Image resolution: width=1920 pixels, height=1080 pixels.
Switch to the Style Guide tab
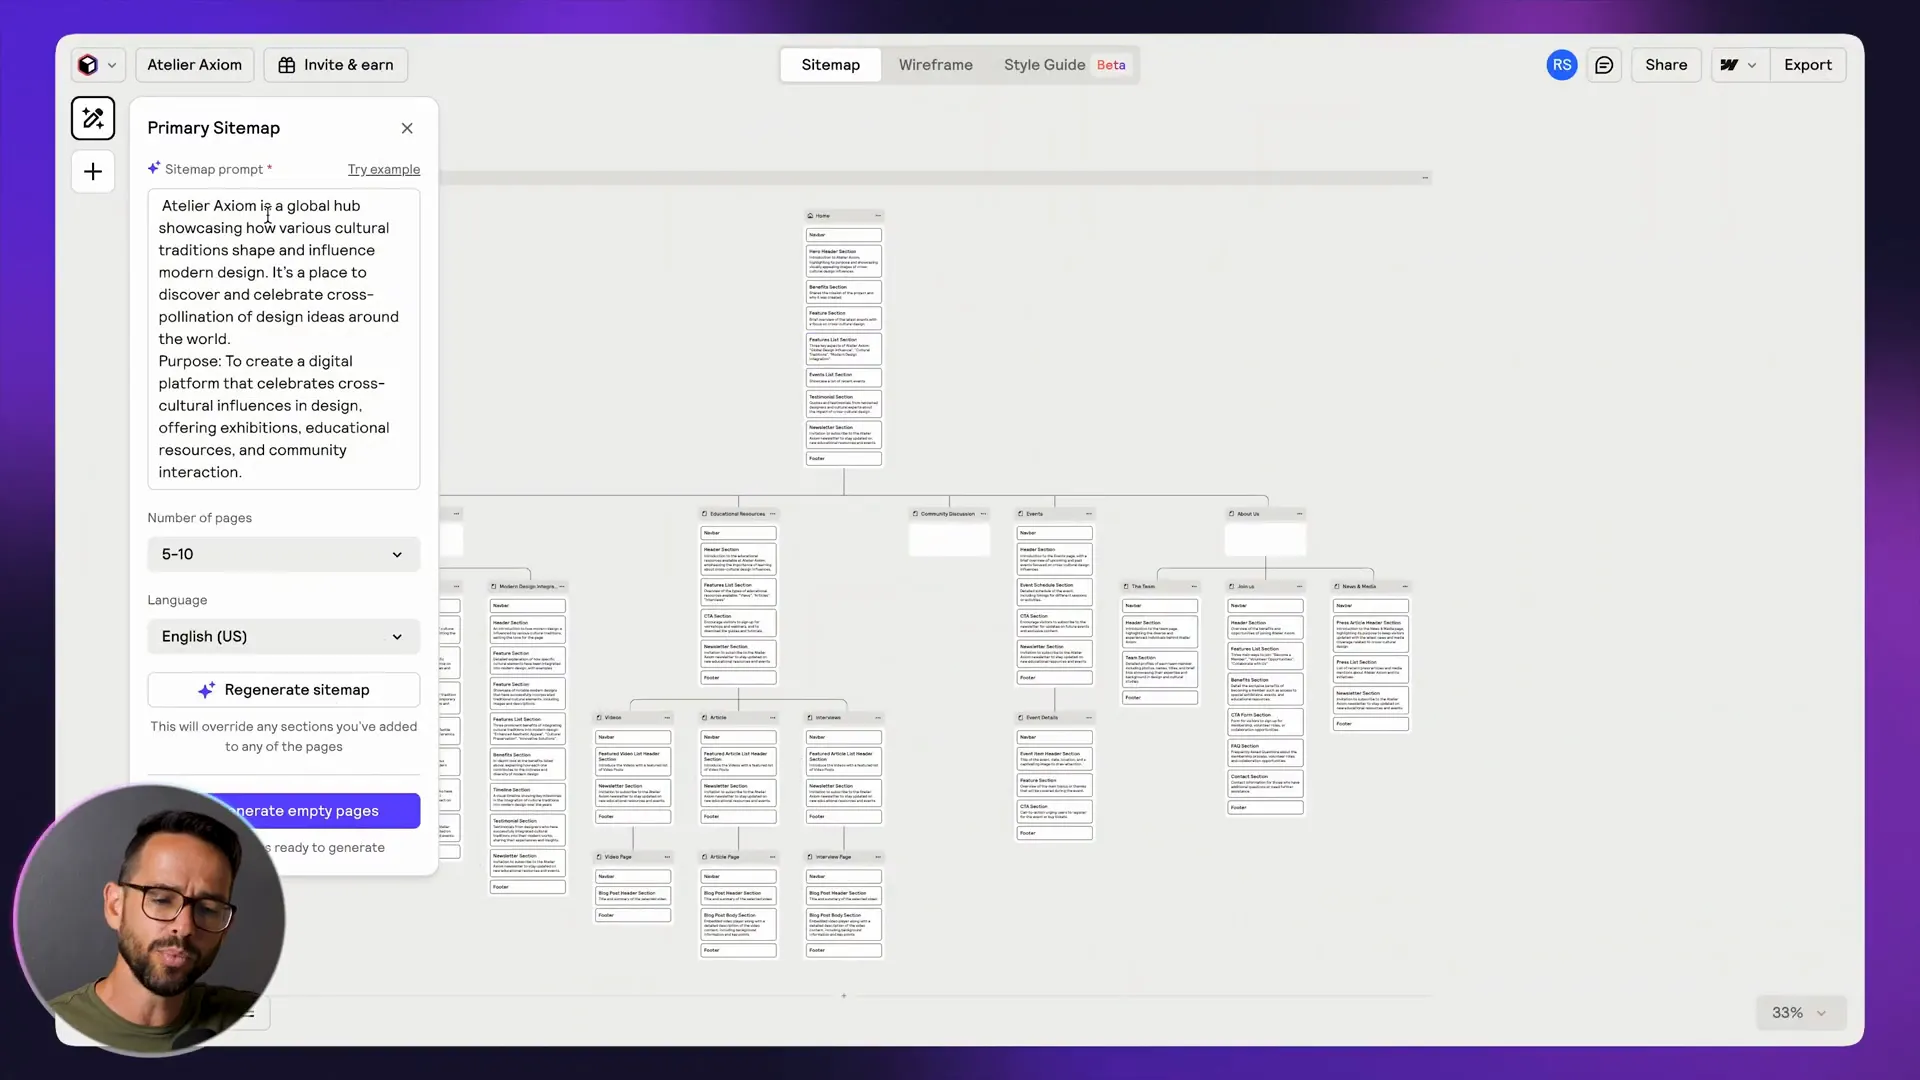(1044, 65)
